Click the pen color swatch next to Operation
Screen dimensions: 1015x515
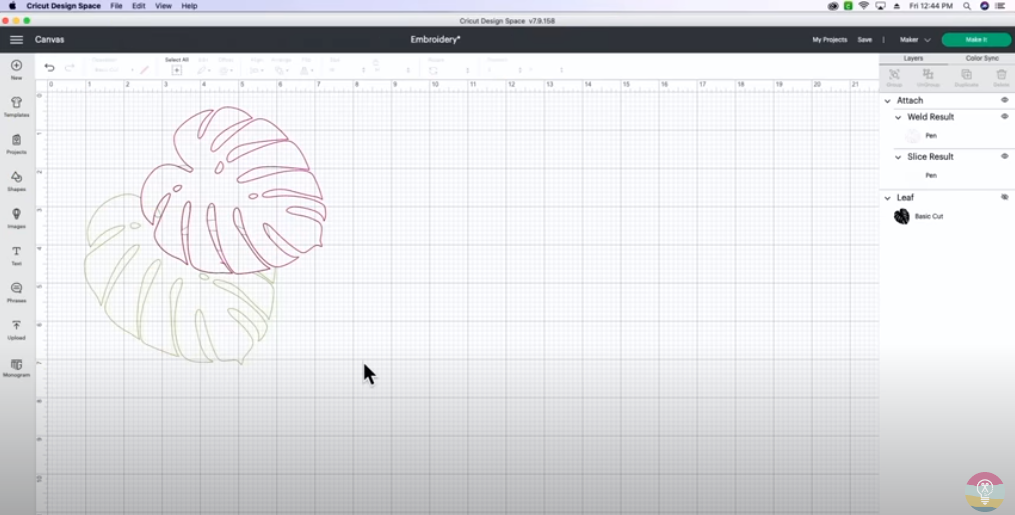[144, 70]
